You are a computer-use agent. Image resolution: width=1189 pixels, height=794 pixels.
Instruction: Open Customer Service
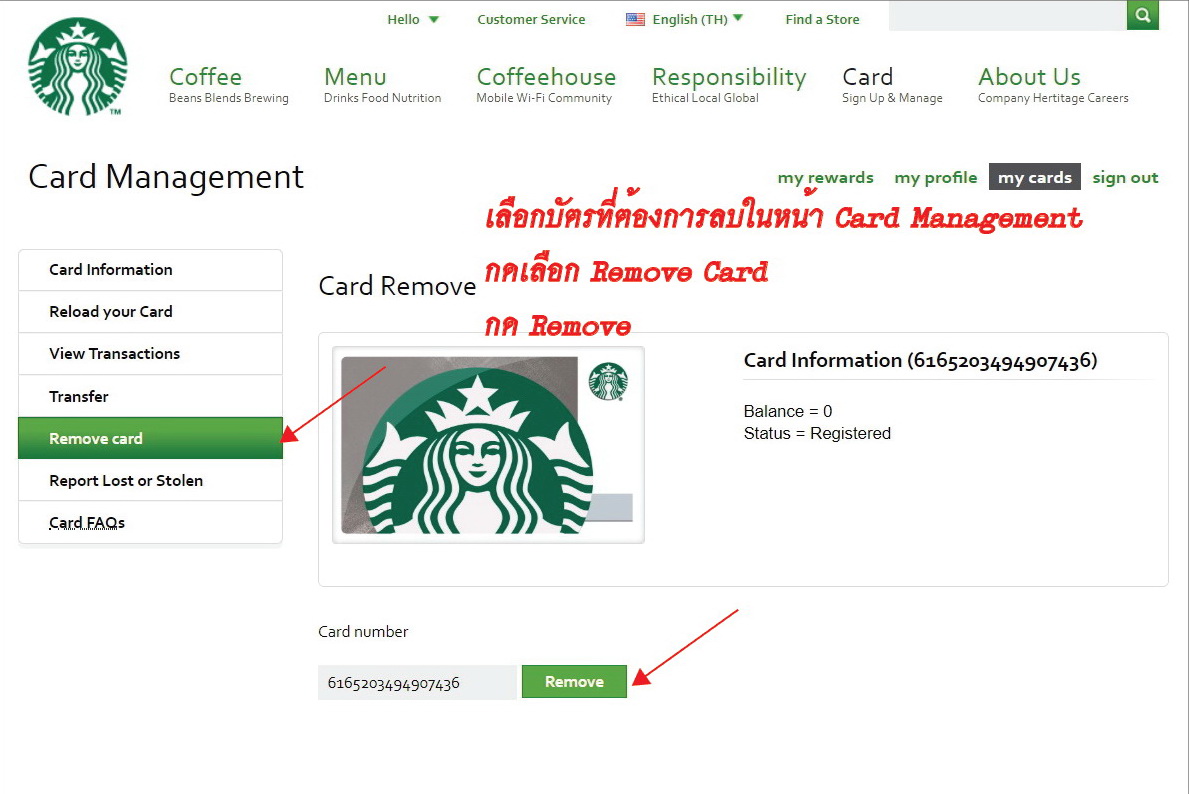pyautogui.click(x=531, y=18)
